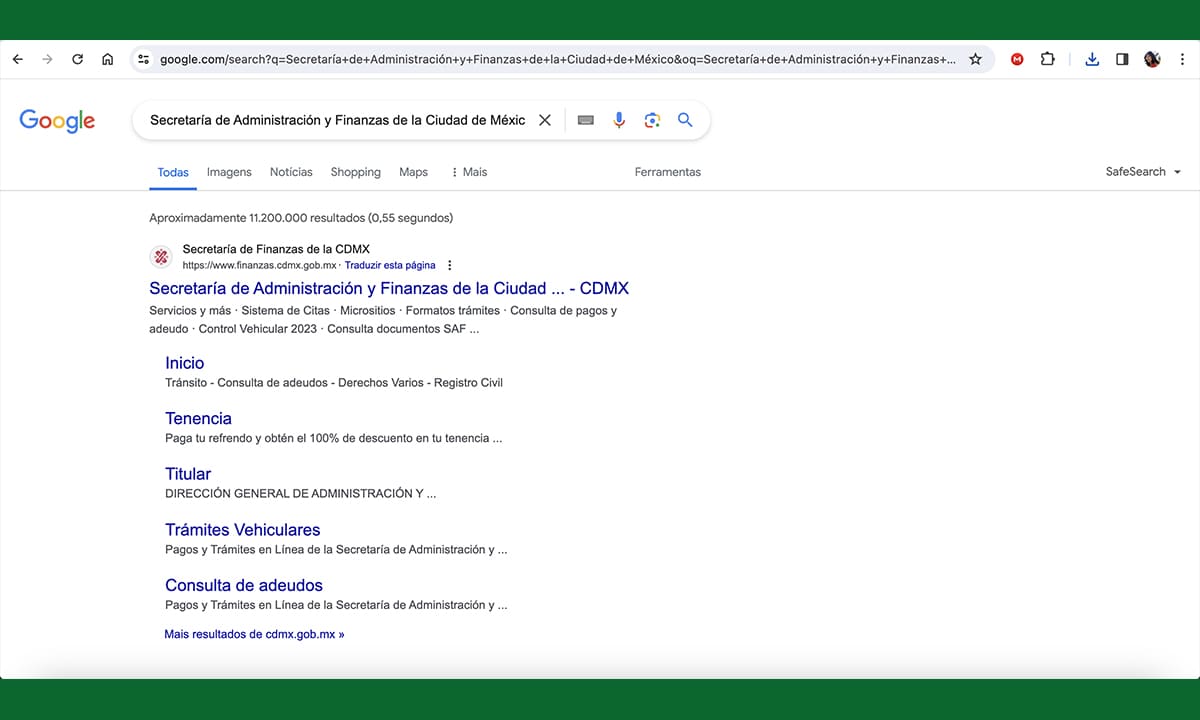This screenshot has width=1200, height=720.
Task: Click into the Google search field
Action: point(337,120)
